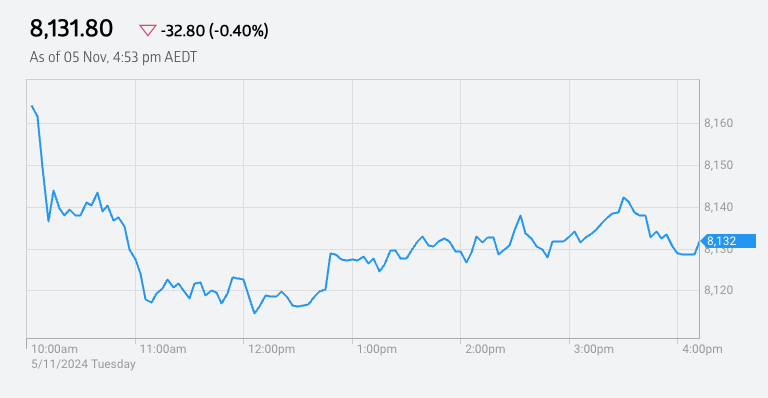
Task: Click the 2:00pm time axis label
Action: coord(485,349)
